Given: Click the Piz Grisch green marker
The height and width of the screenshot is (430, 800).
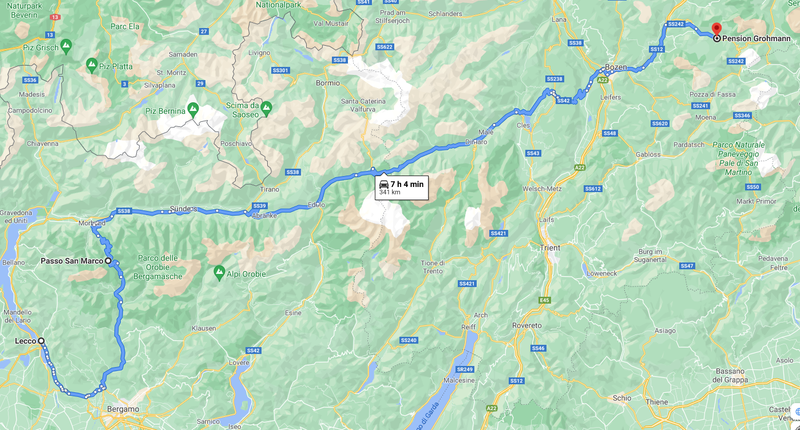Looking at the screenshot, I should click(66, 46).
